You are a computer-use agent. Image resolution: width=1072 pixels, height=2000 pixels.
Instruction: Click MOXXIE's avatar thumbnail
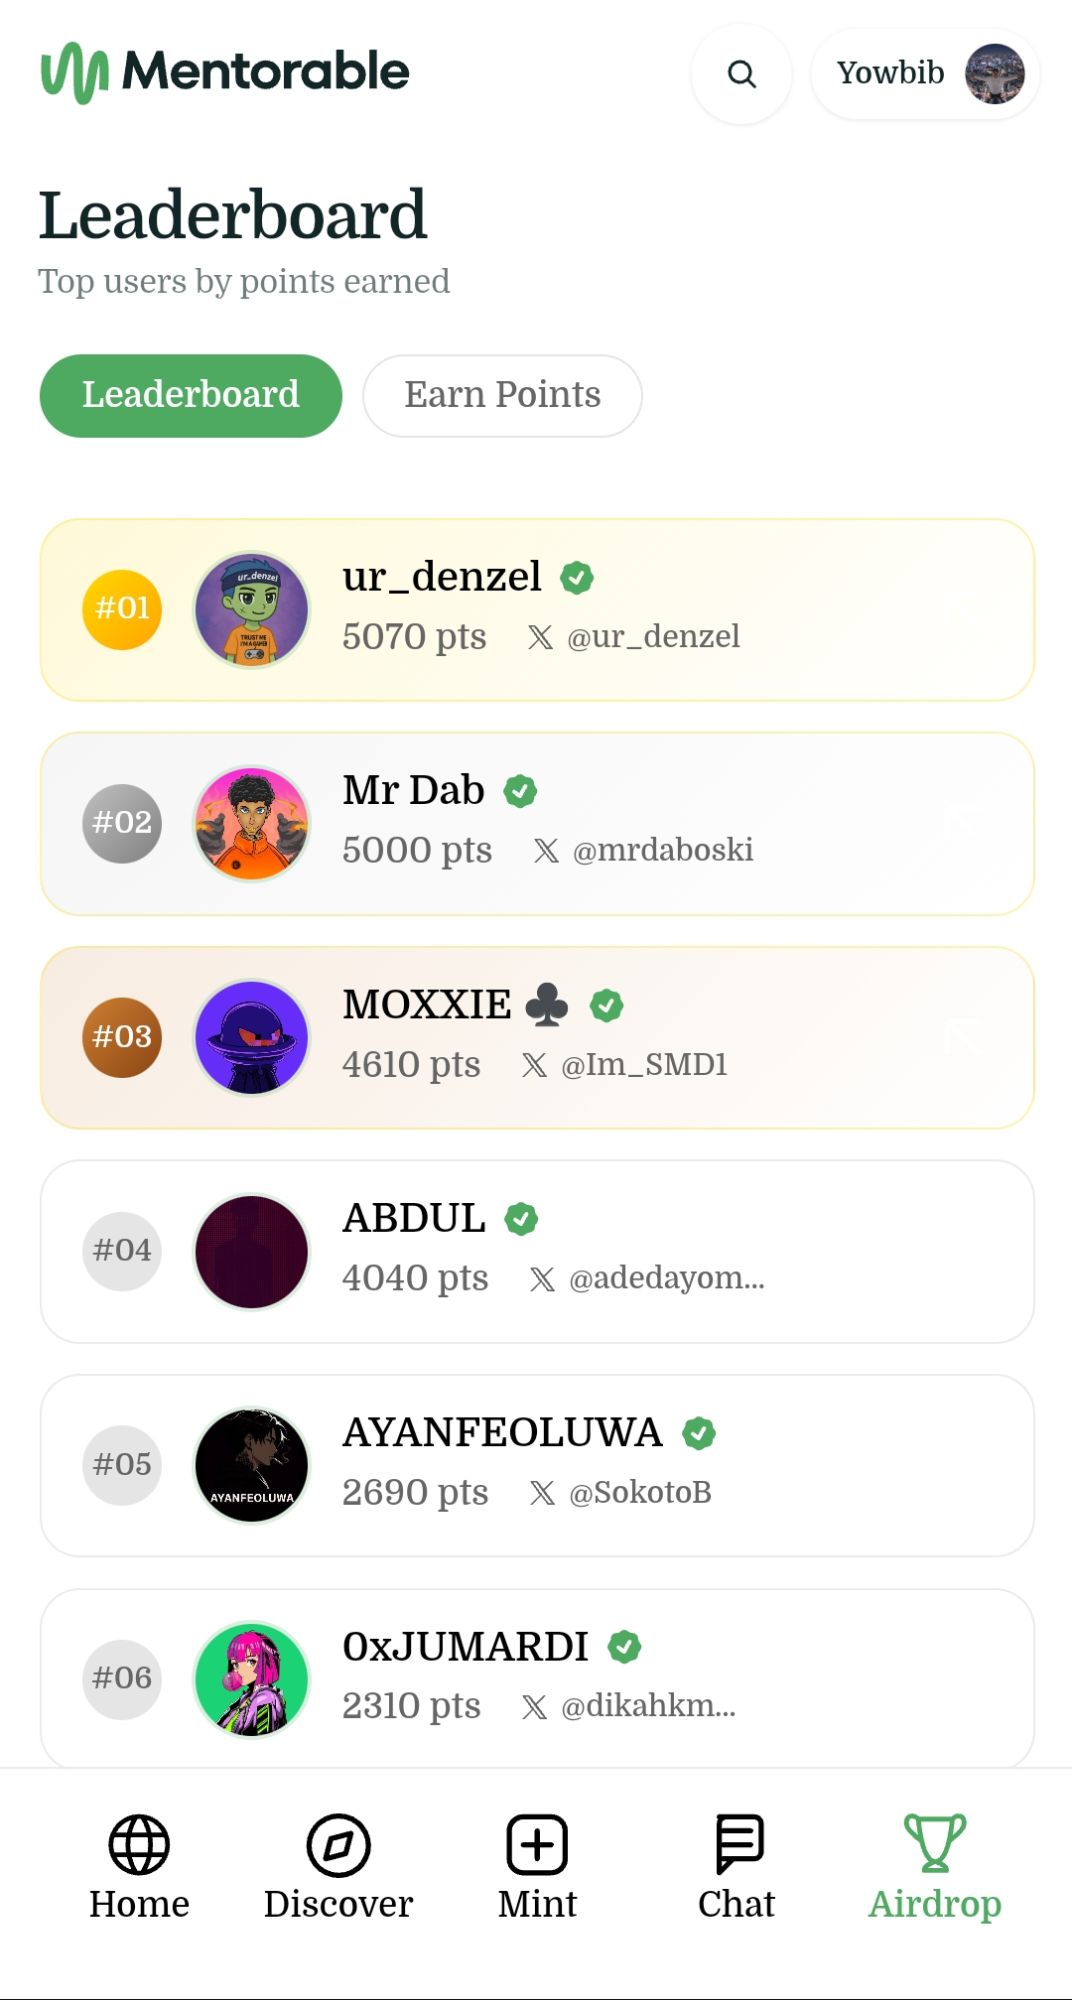coord(252,1037)
